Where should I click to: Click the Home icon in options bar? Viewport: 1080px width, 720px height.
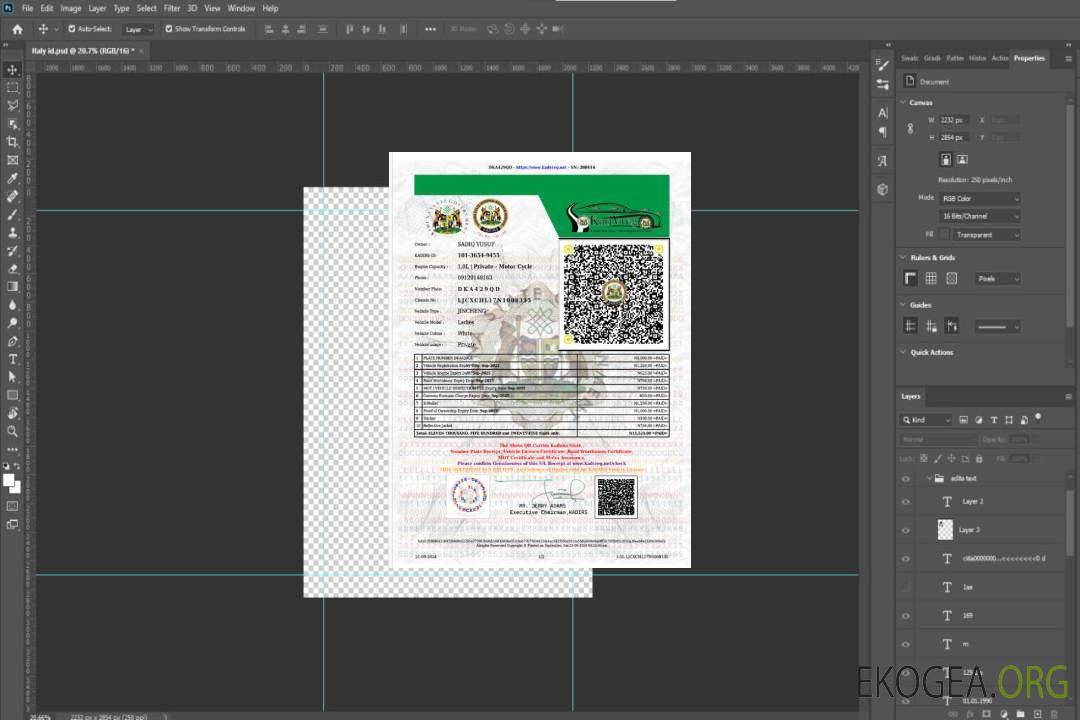(17, 29)
